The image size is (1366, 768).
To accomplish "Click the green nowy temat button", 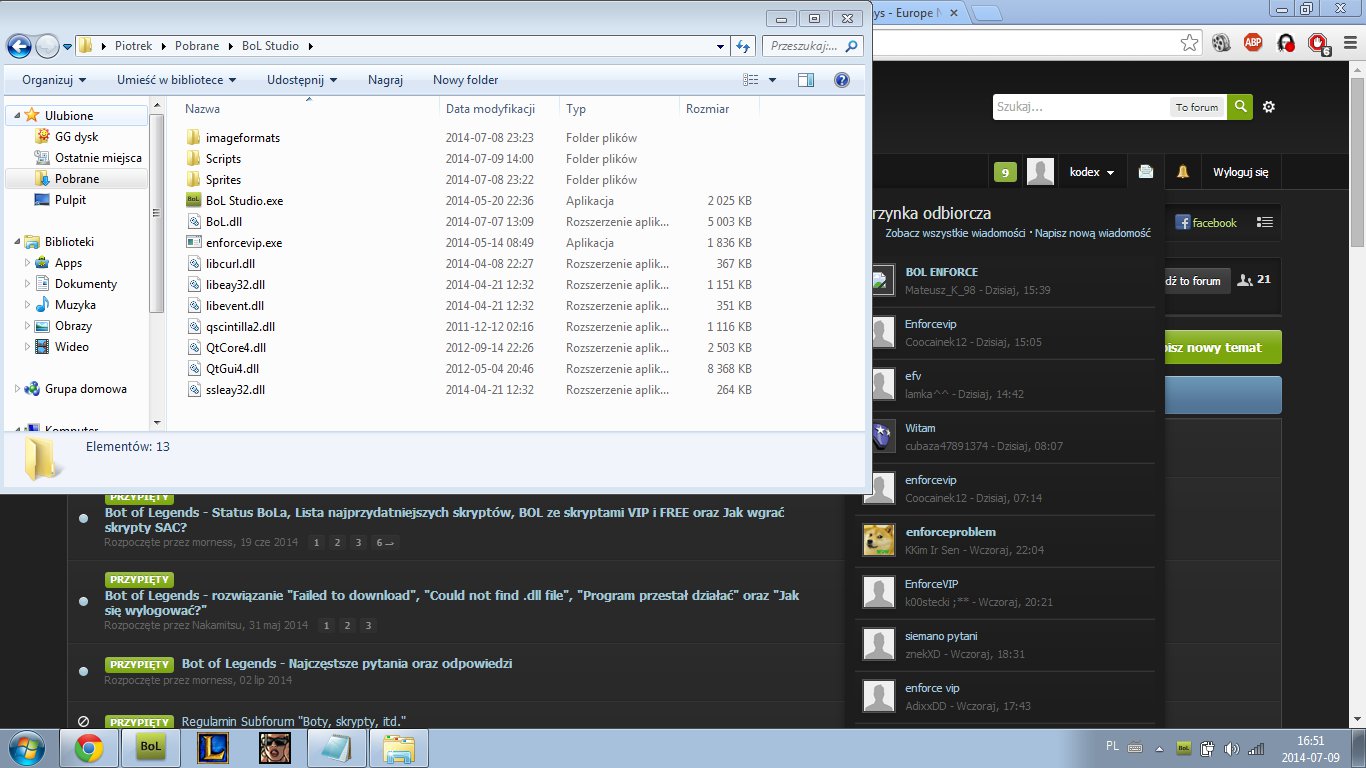I will click(1222, 347).
